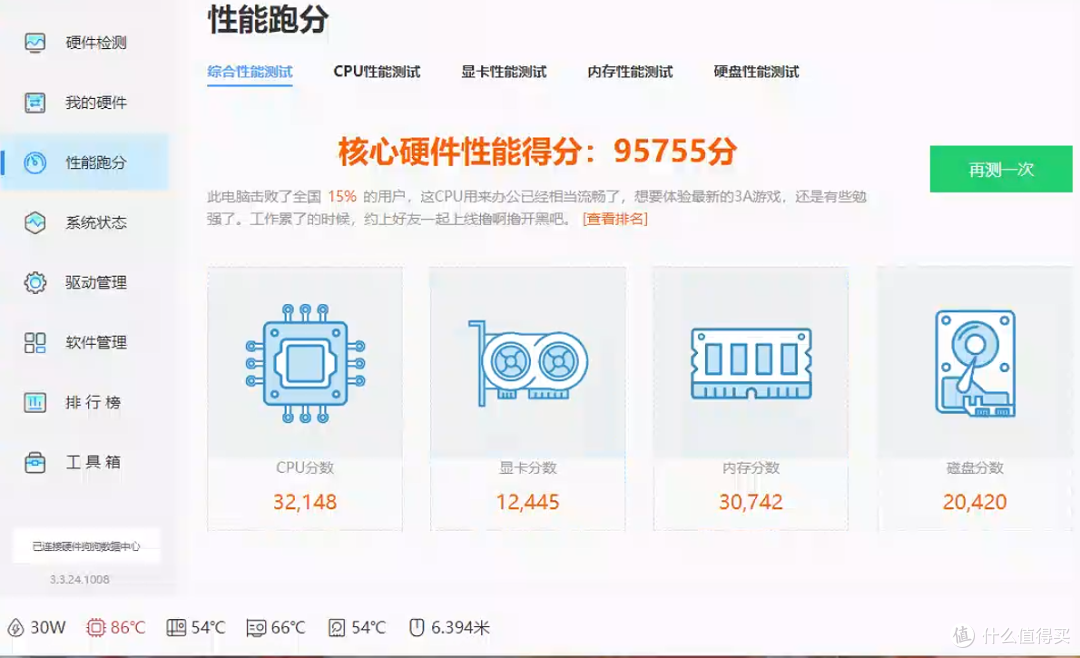The height and width of the screenshot is (658, 1080).
Task: Click the motherboard temperature icon showing 54°C
Action: 176,628
